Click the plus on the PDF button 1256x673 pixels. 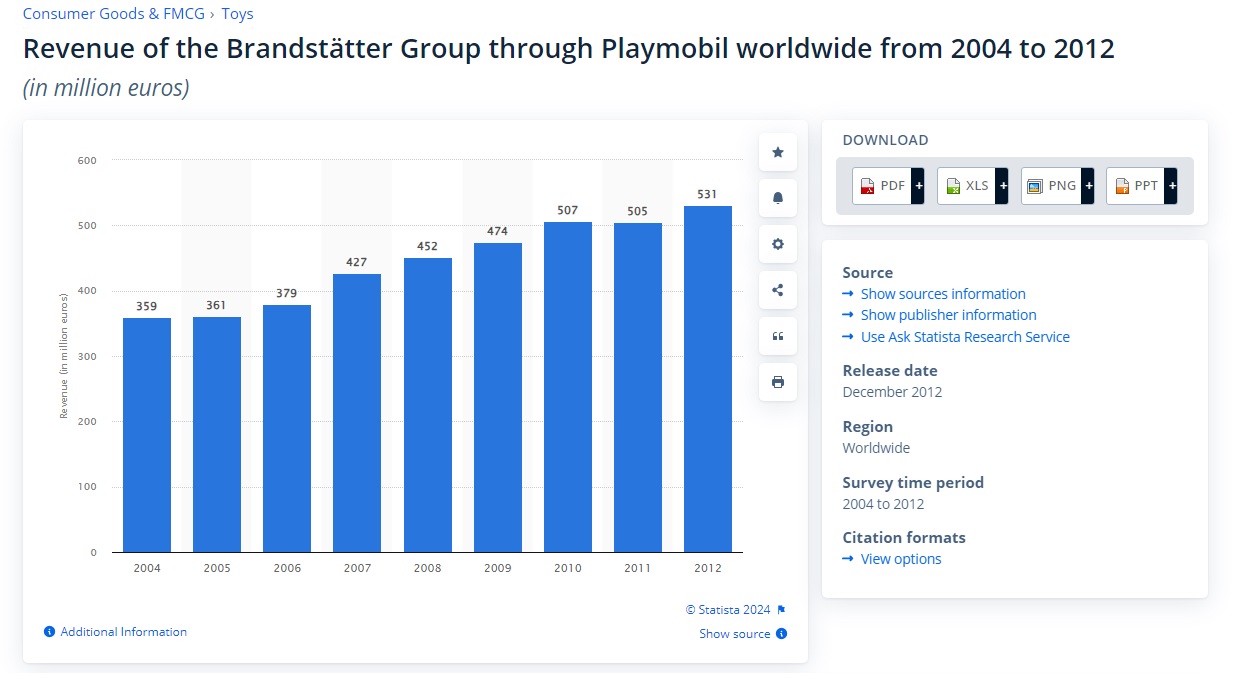pyautogui.click(x=918, y=186)
